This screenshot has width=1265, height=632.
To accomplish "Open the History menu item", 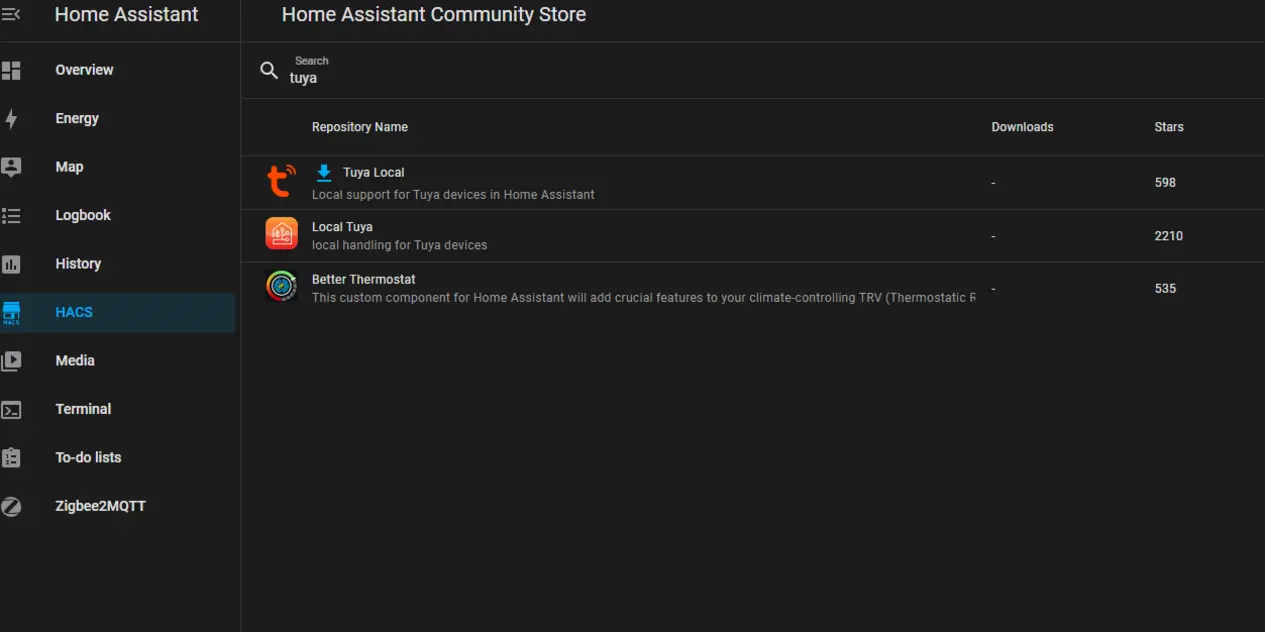I will tap(118, 264).
